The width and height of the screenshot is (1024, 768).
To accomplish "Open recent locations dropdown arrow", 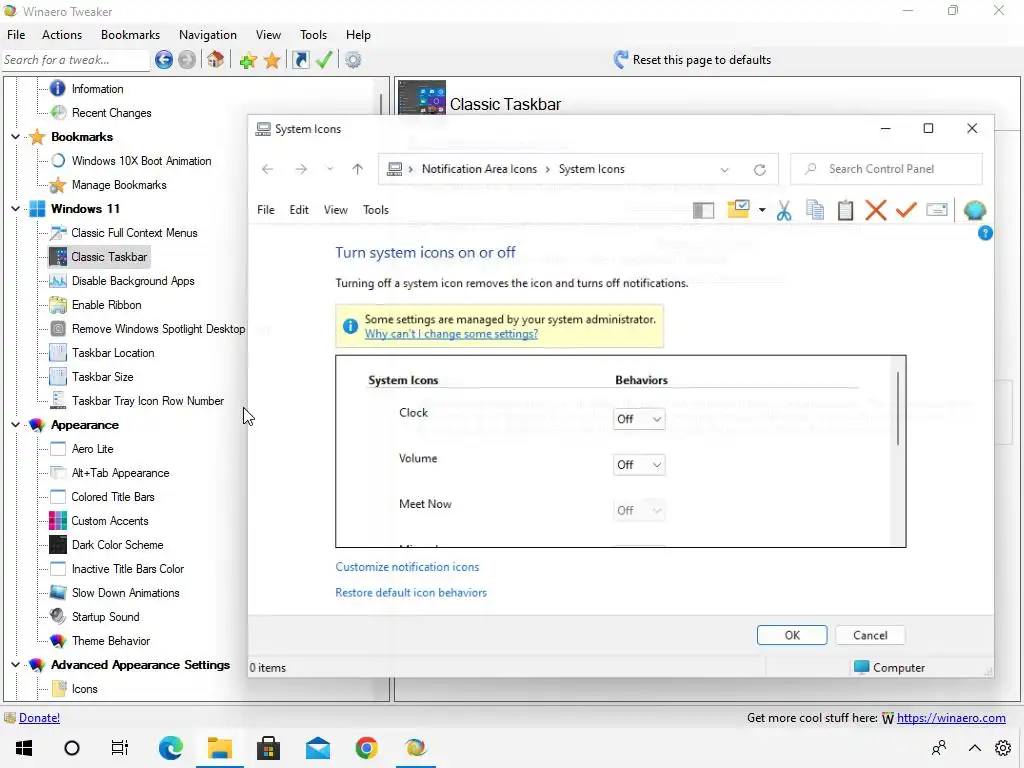I will click(x=330, y=169).
